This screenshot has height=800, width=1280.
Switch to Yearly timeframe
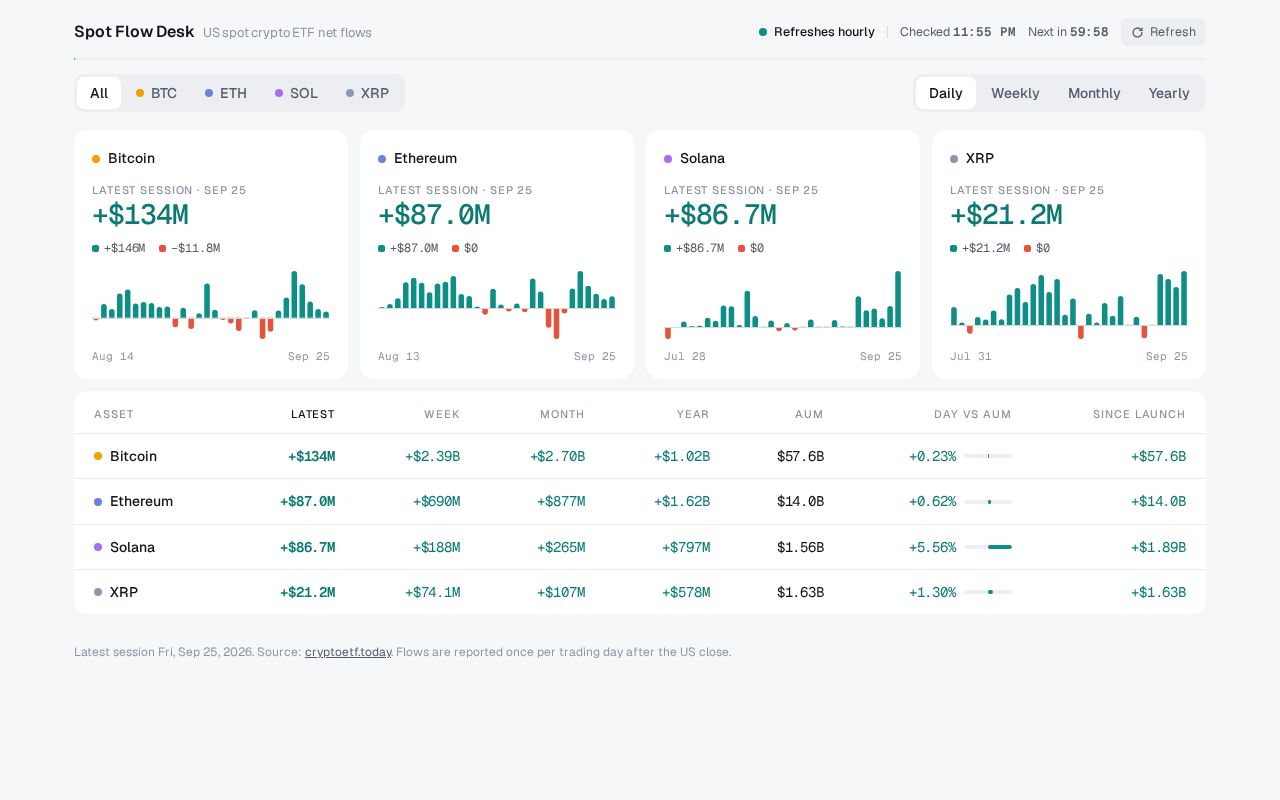(x=1169, y=93)
